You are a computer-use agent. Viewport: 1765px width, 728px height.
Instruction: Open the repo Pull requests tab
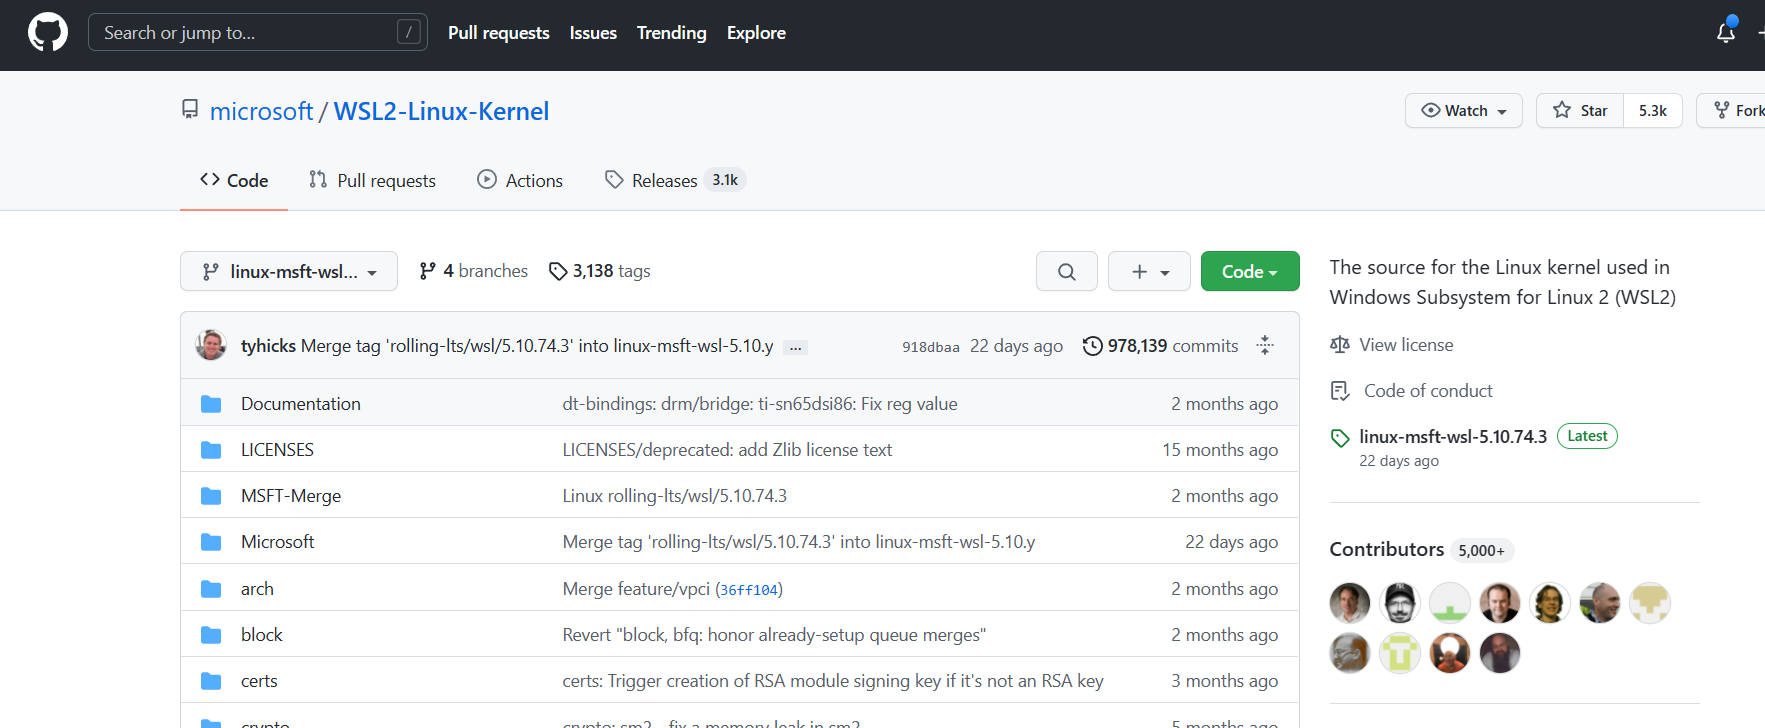[372, 180]
